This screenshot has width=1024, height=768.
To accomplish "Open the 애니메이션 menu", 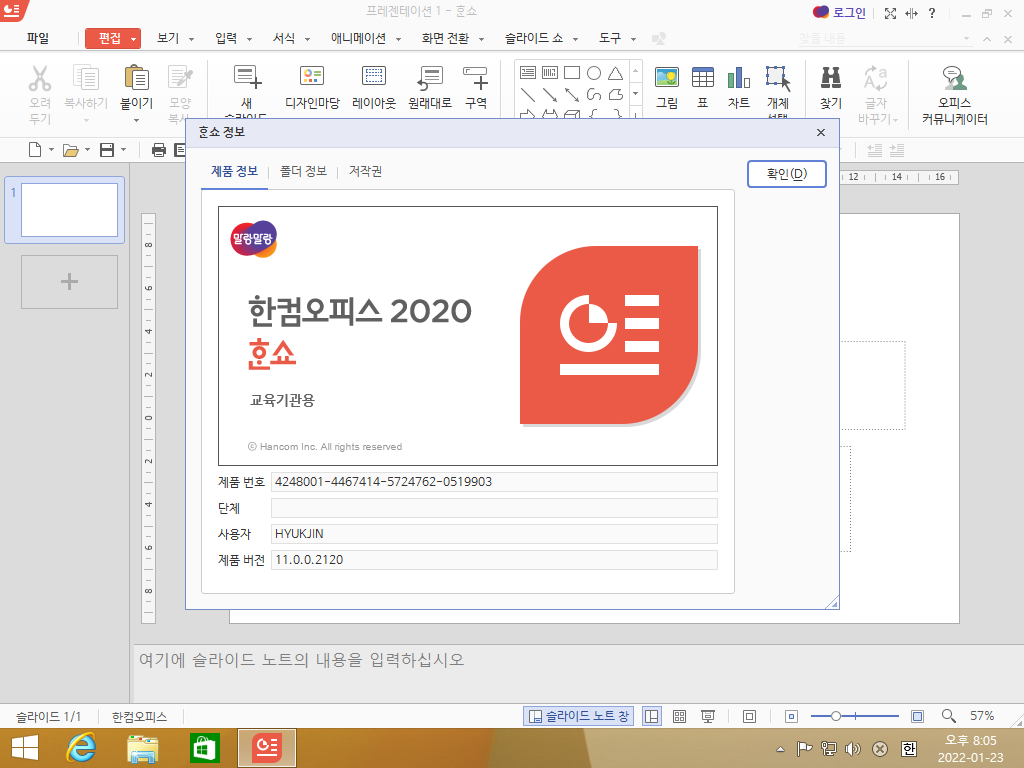I will [x=359, y=39].
